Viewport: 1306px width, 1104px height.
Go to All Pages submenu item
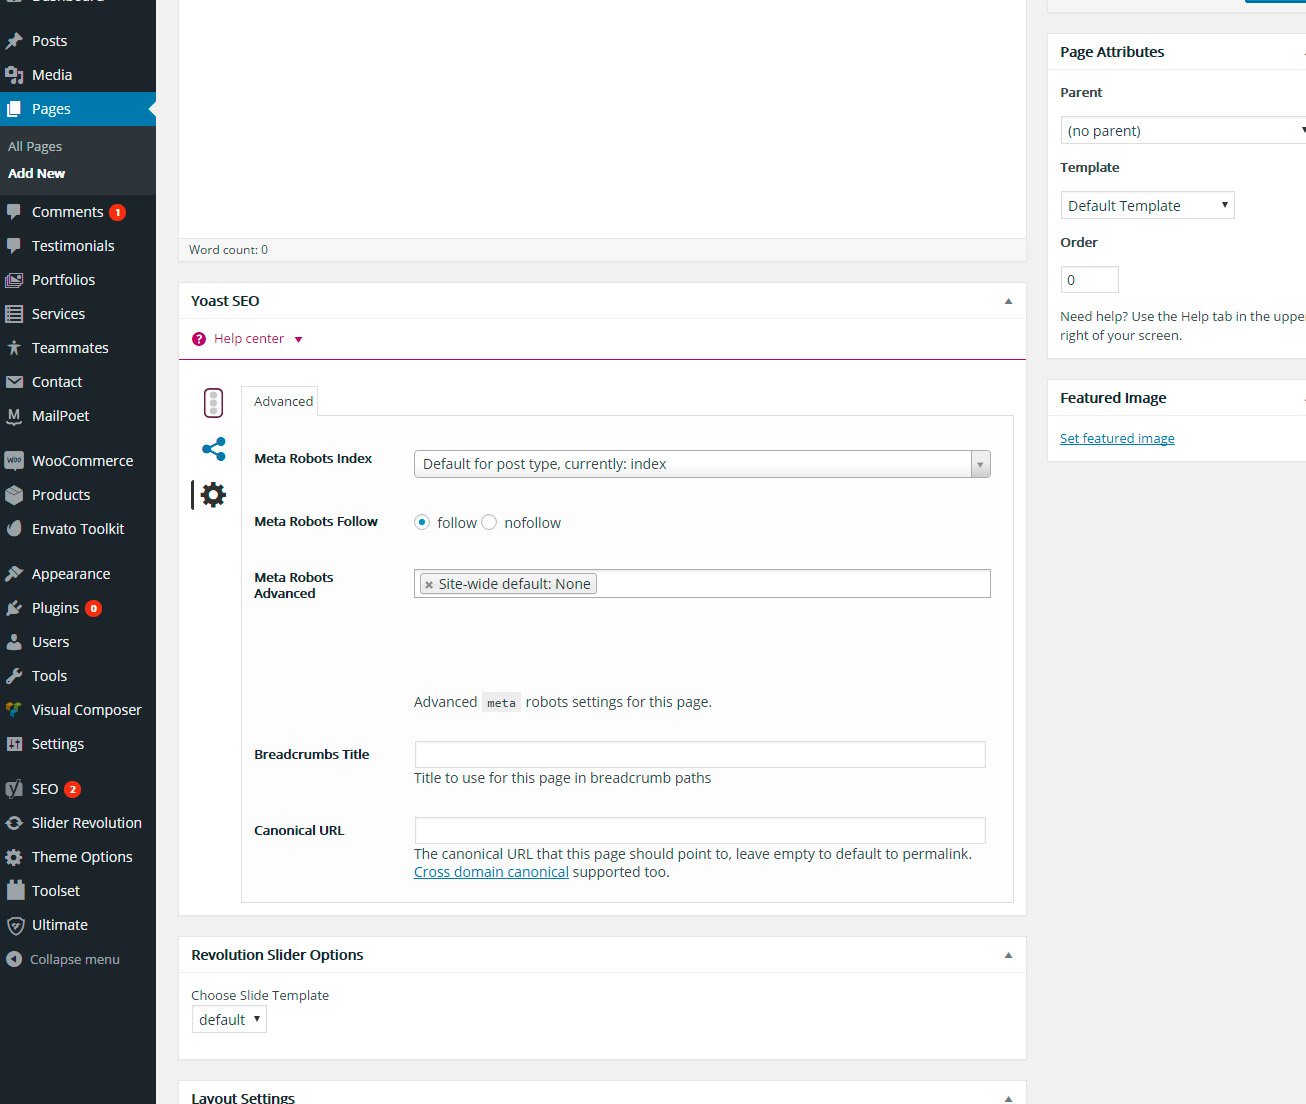[35, 146]
